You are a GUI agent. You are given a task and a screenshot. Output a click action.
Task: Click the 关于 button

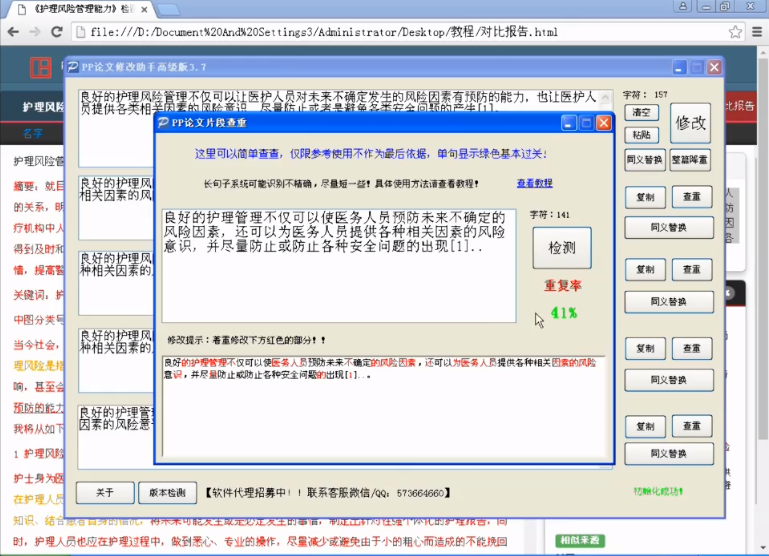click(105, 493)
